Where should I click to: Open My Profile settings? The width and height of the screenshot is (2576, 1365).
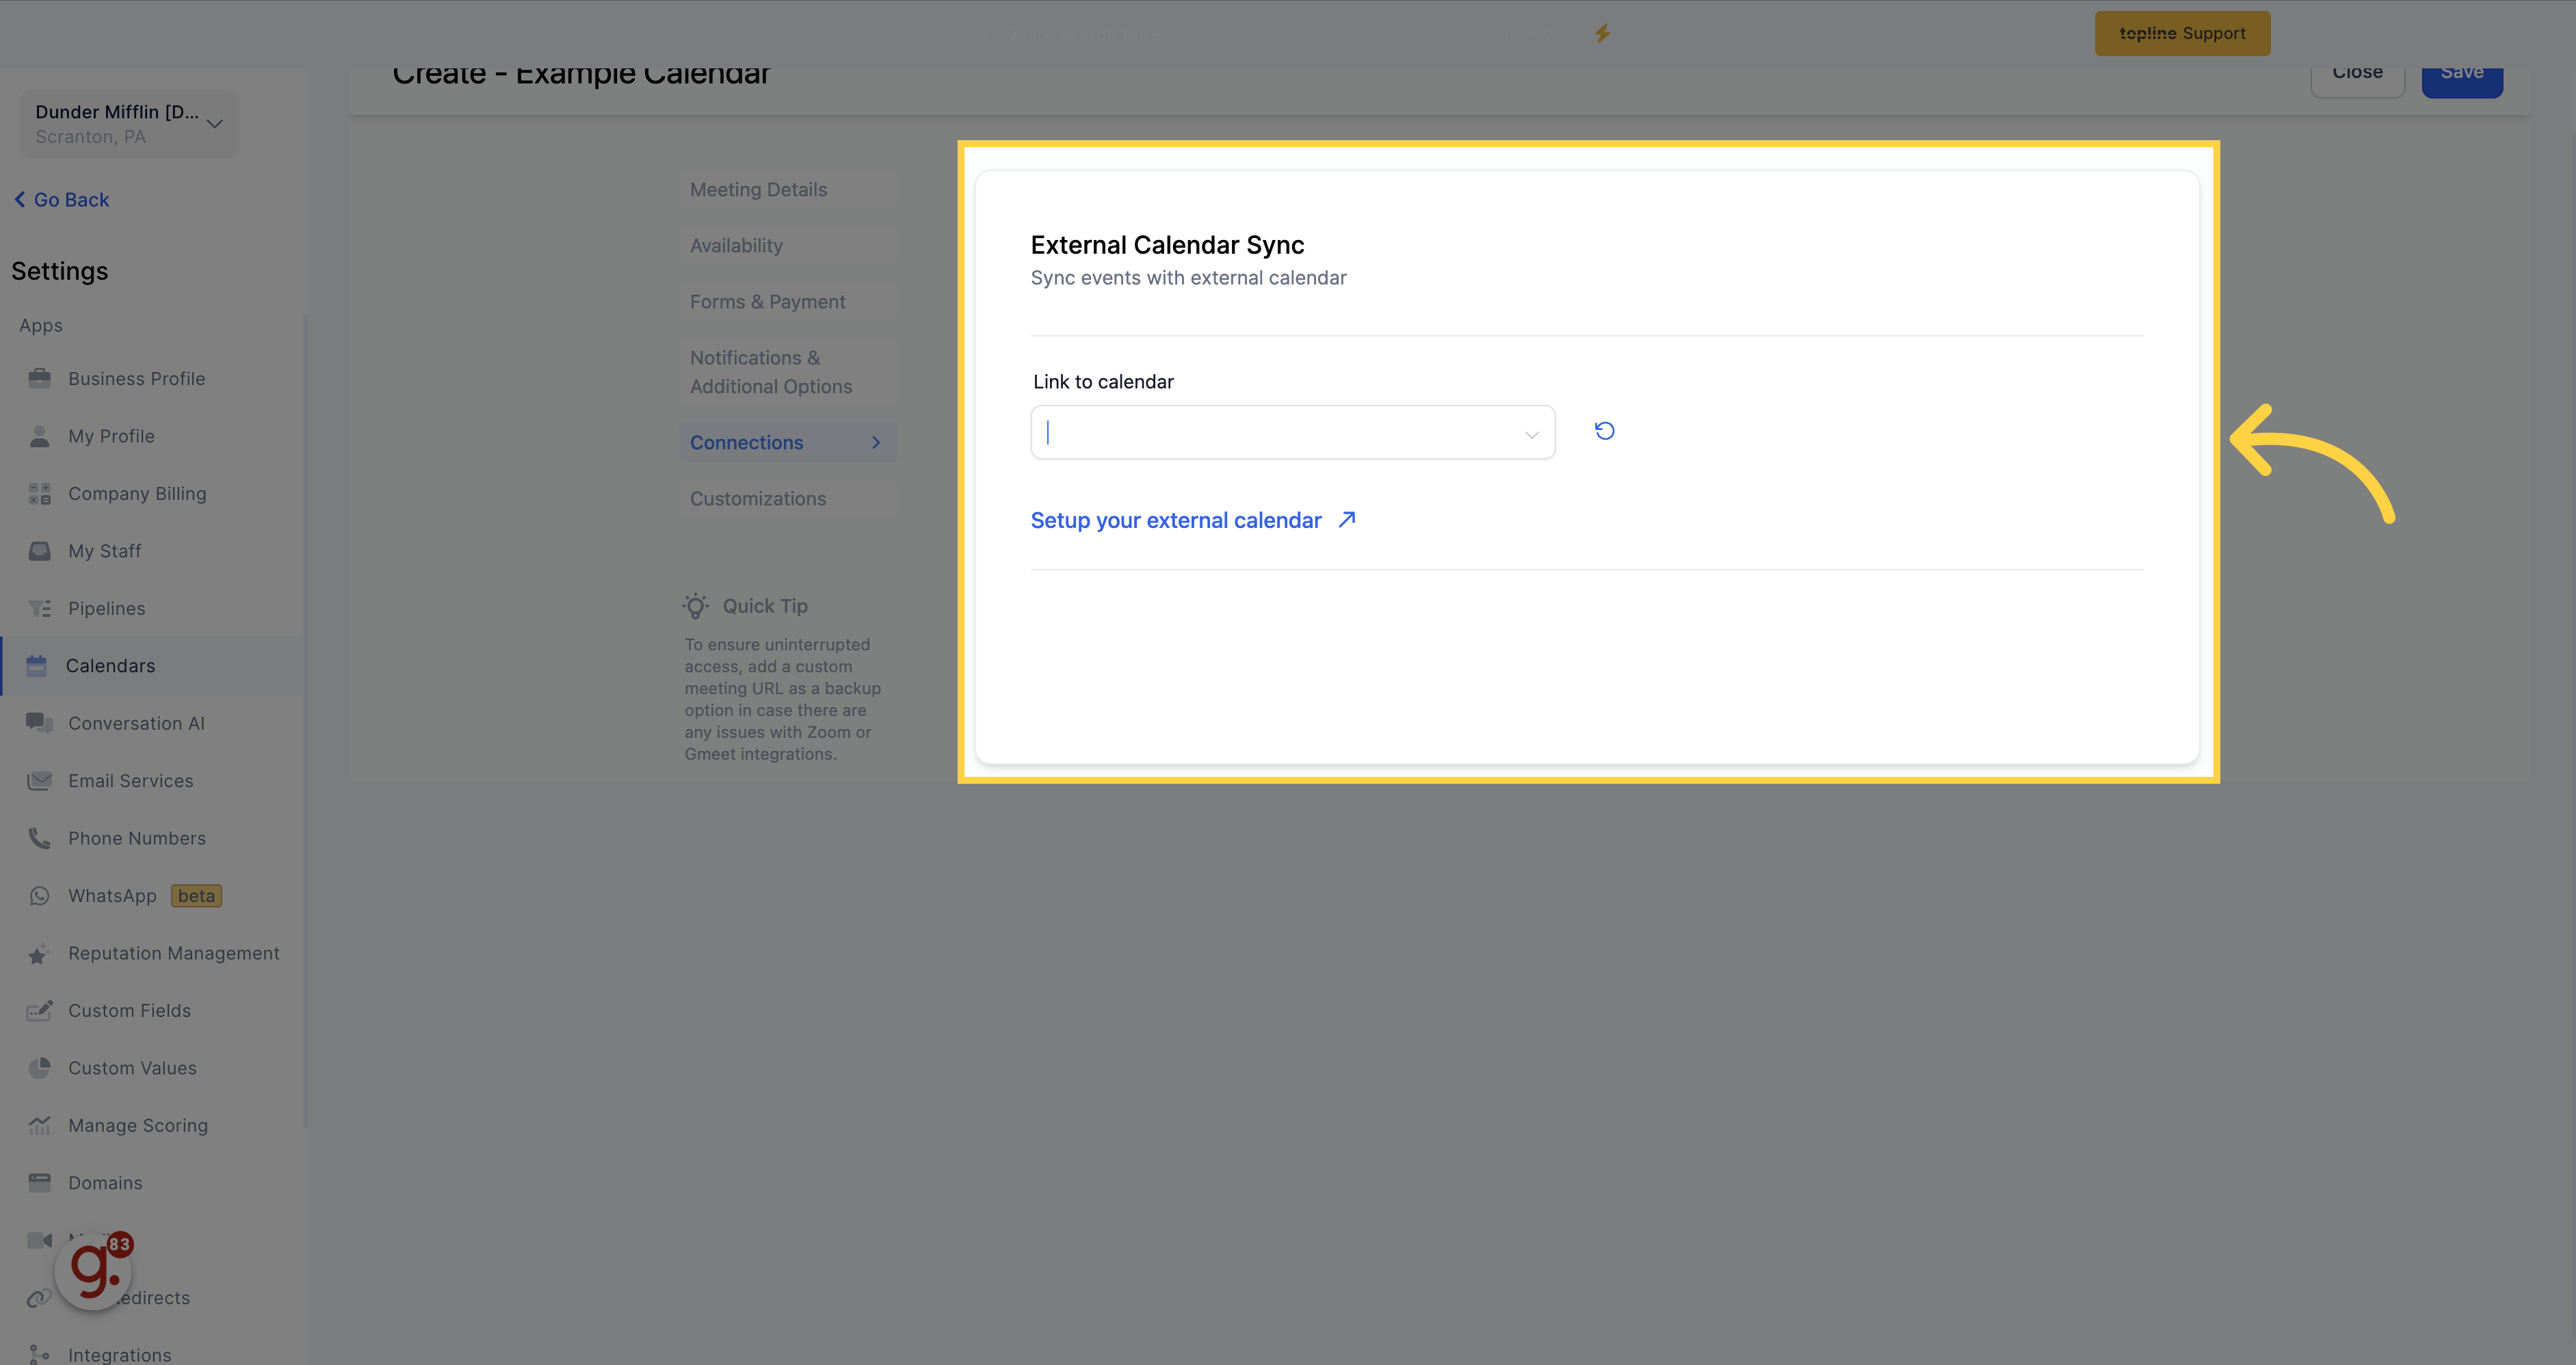[111, 436]
